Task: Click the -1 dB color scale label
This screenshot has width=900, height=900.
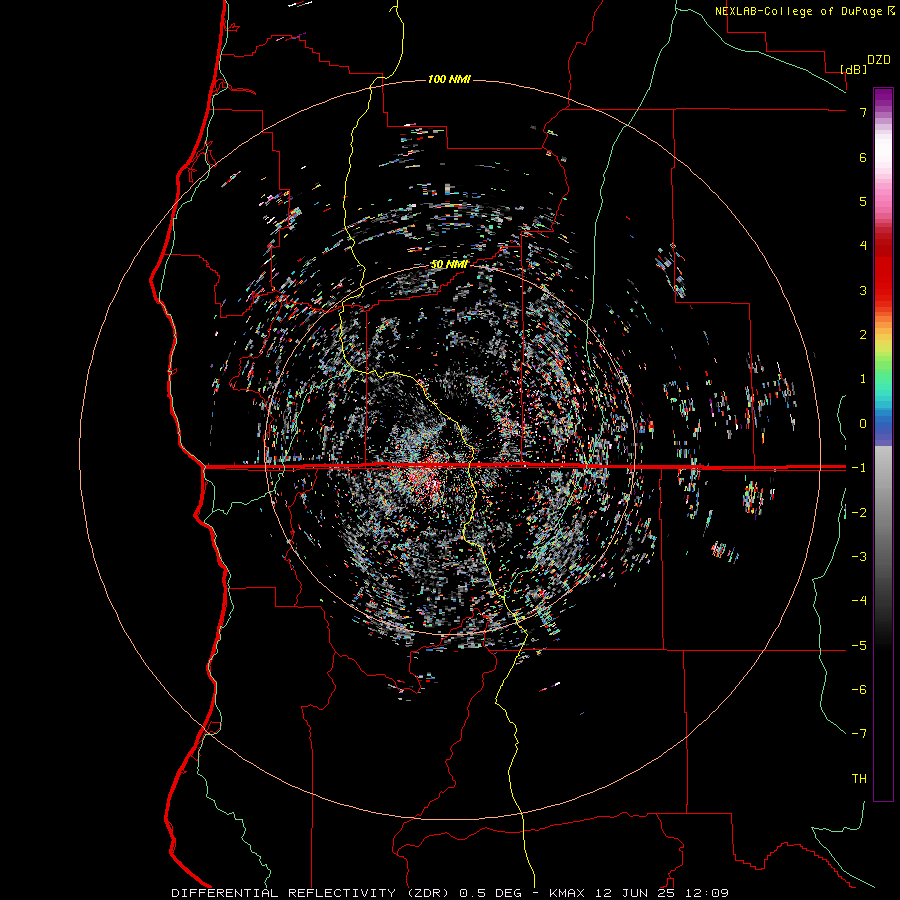Action: [x=859, y=468]
